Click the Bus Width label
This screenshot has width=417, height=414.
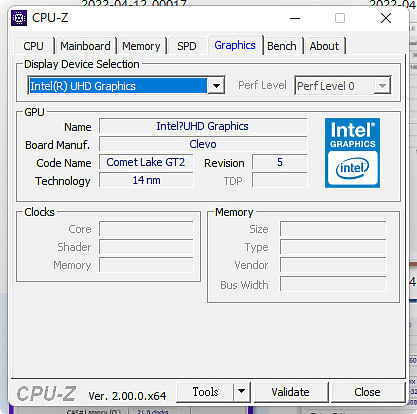(244, 285)
